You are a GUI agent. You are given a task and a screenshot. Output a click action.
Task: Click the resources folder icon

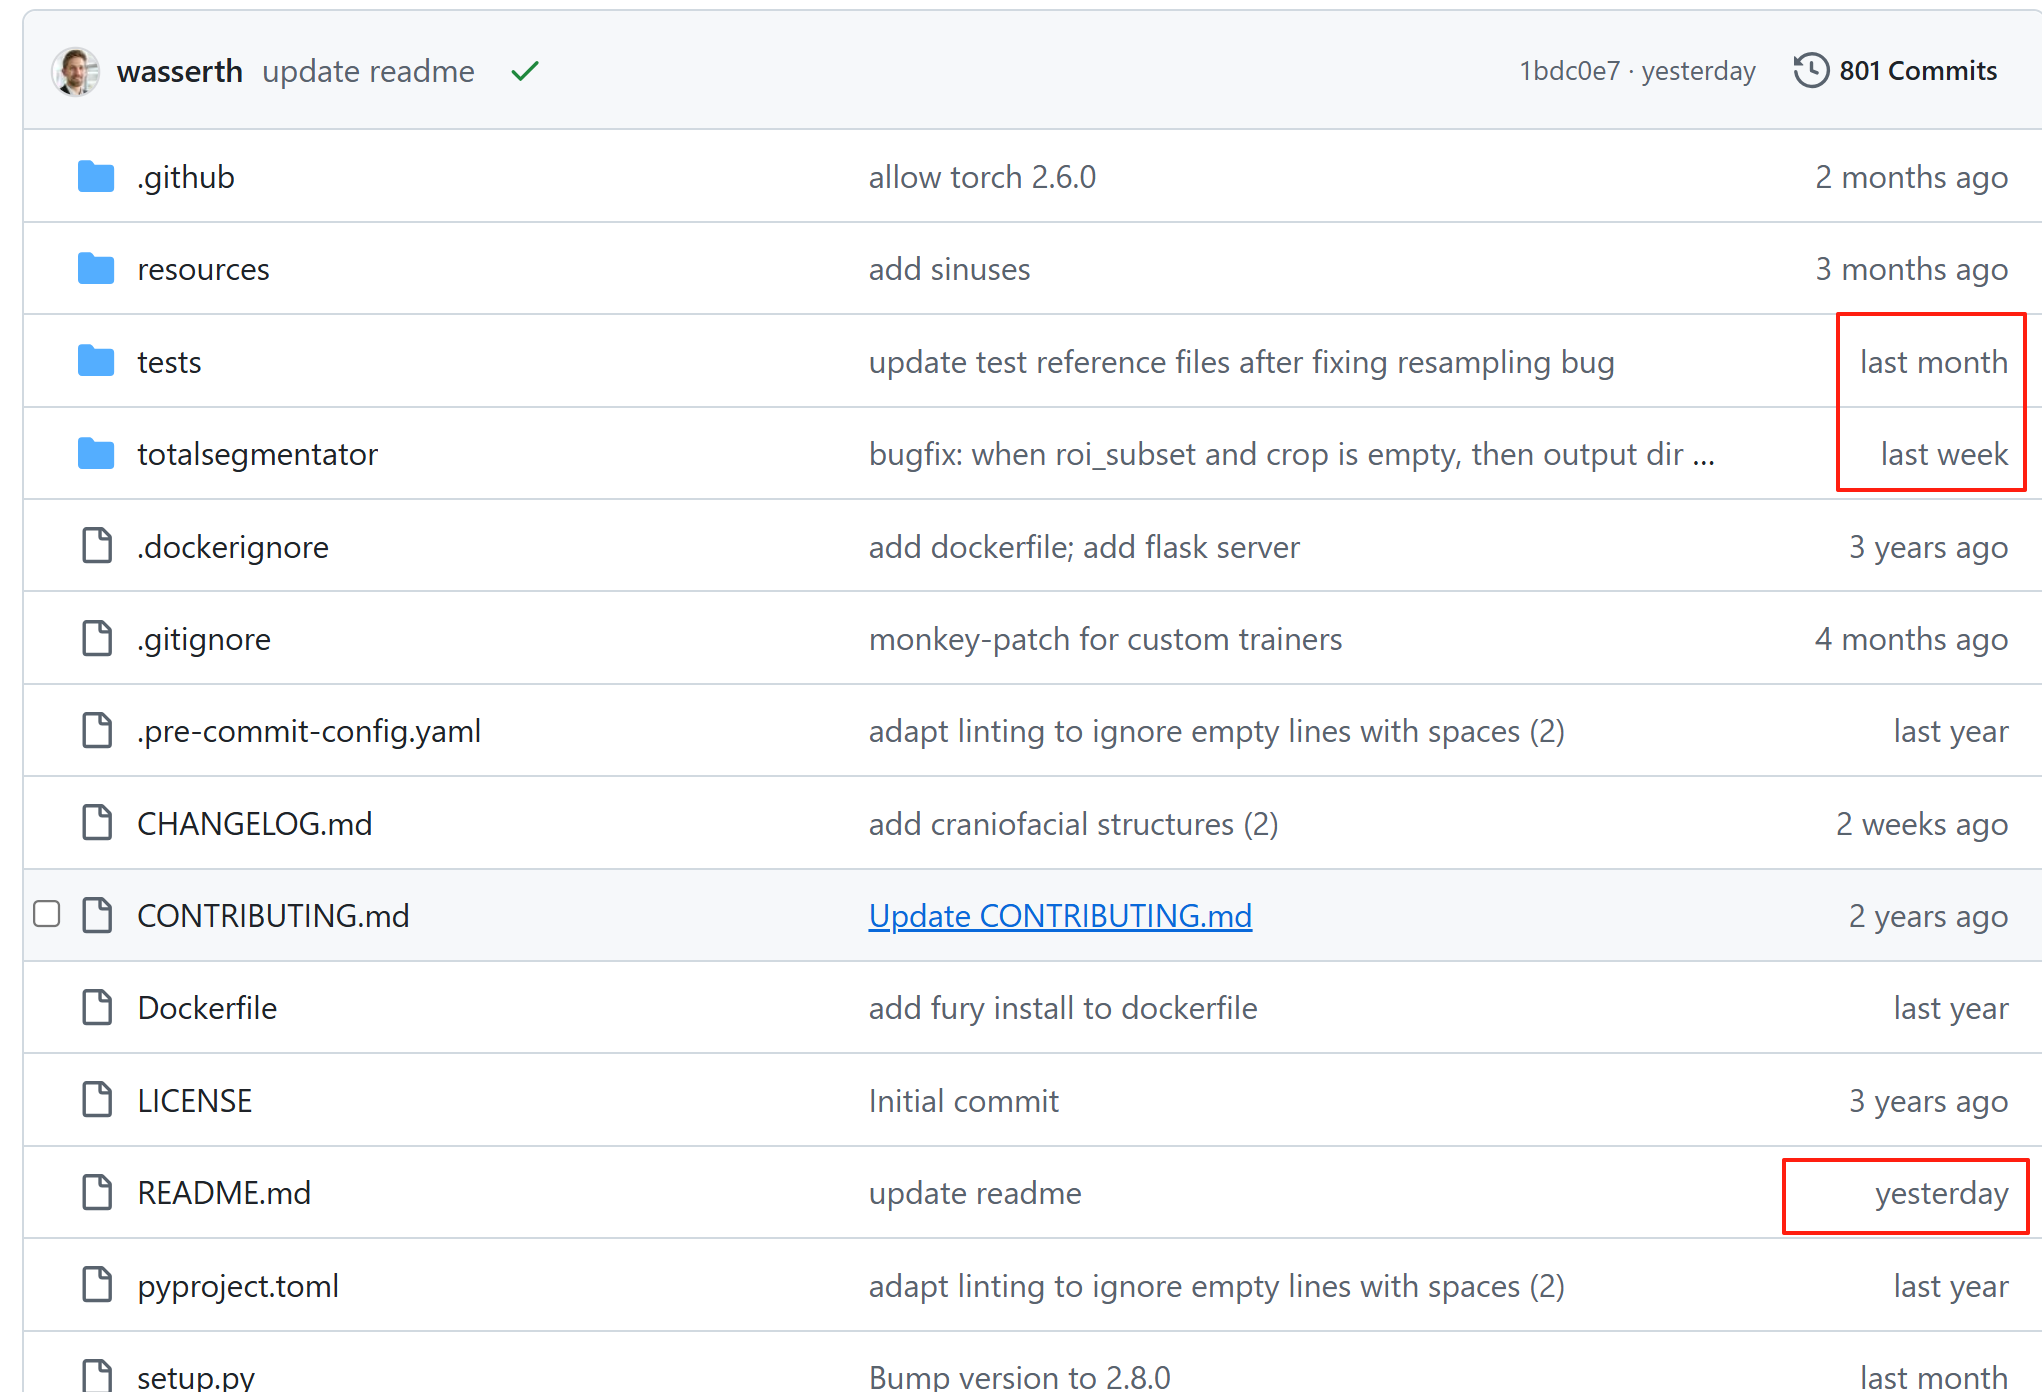[x=96, y=269]
